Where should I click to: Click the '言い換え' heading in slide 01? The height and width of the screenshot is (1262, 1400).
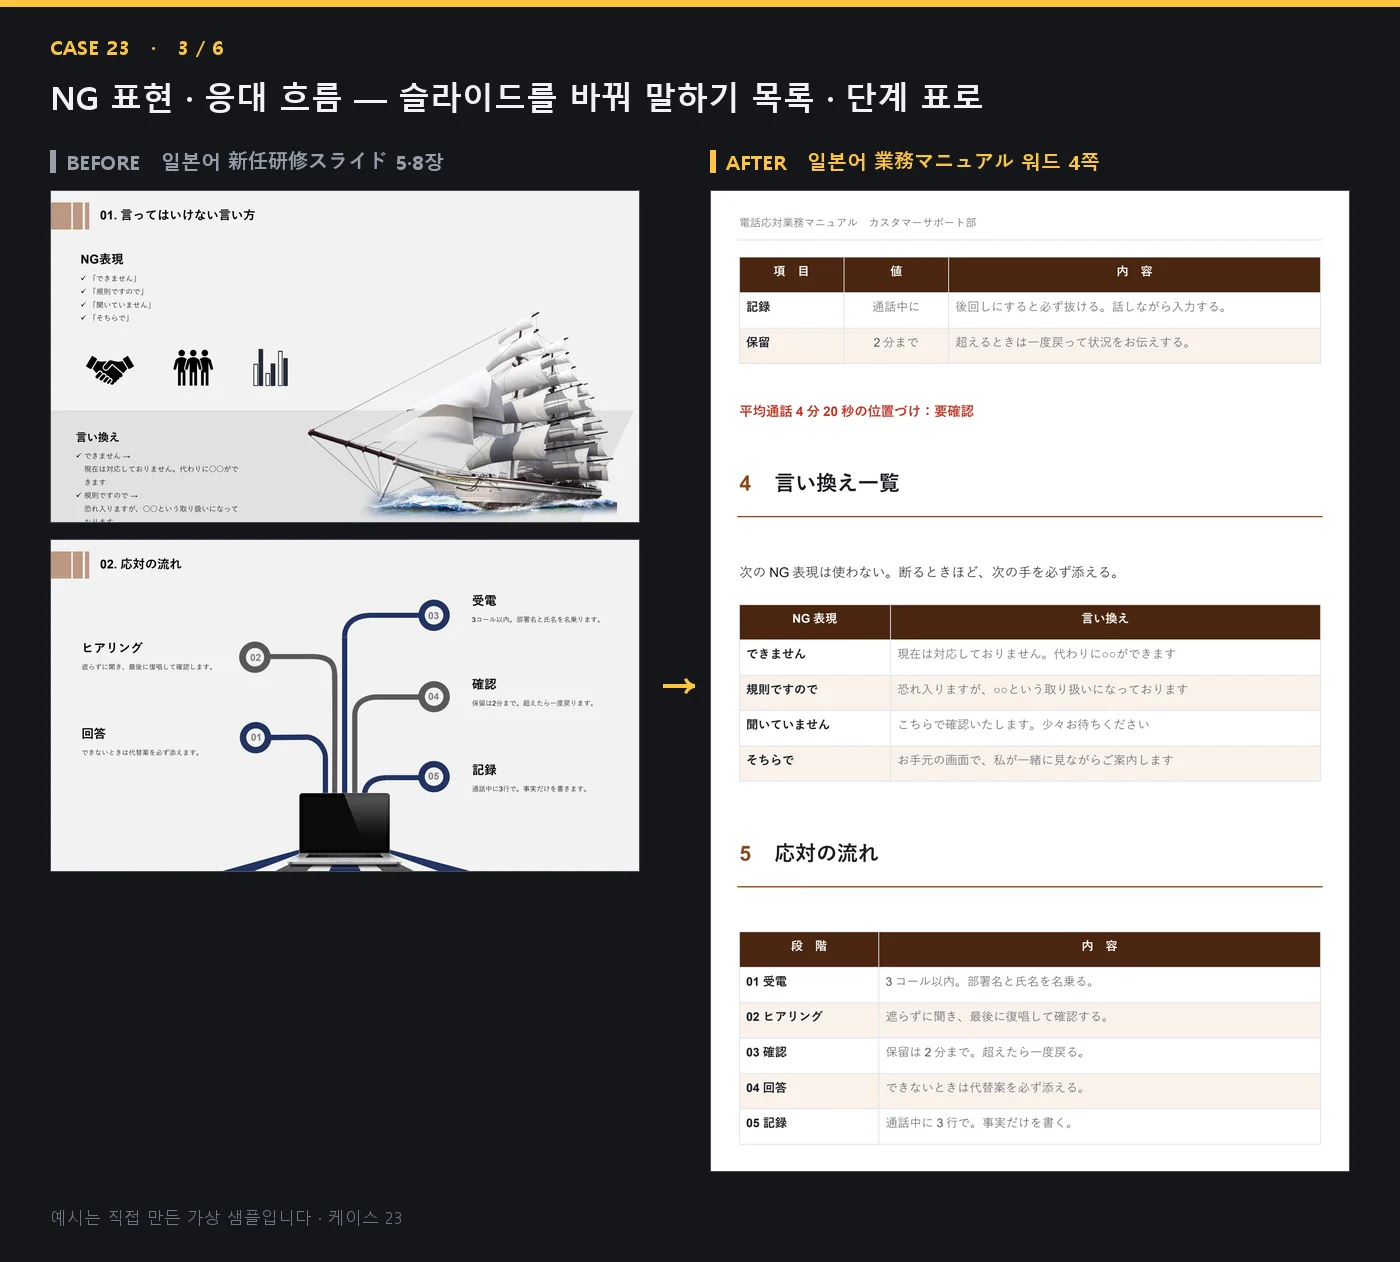98,437
